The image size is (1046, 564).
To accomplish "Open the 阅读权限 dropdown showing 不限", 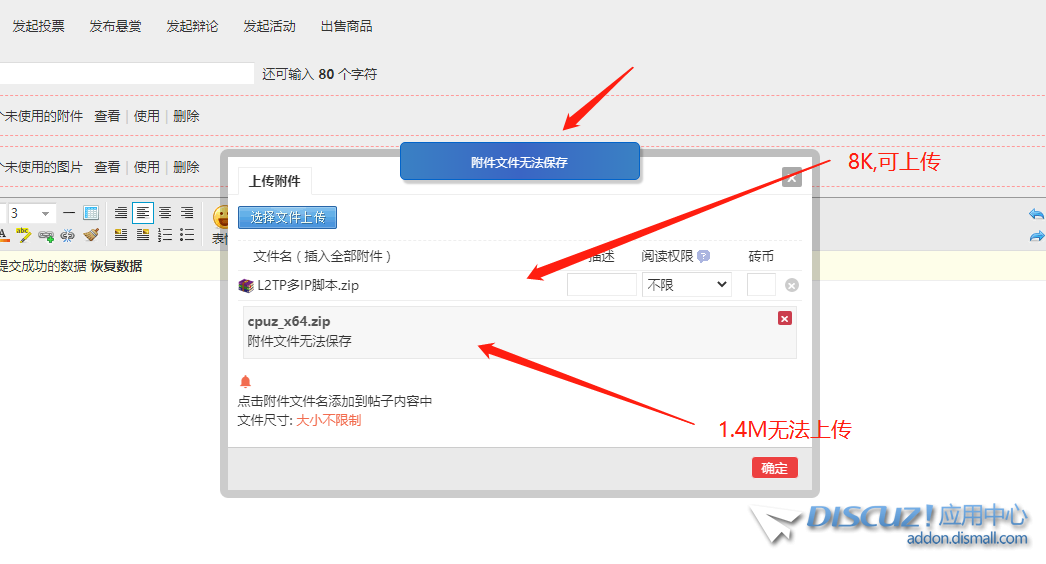I will (x=687, y=285).
